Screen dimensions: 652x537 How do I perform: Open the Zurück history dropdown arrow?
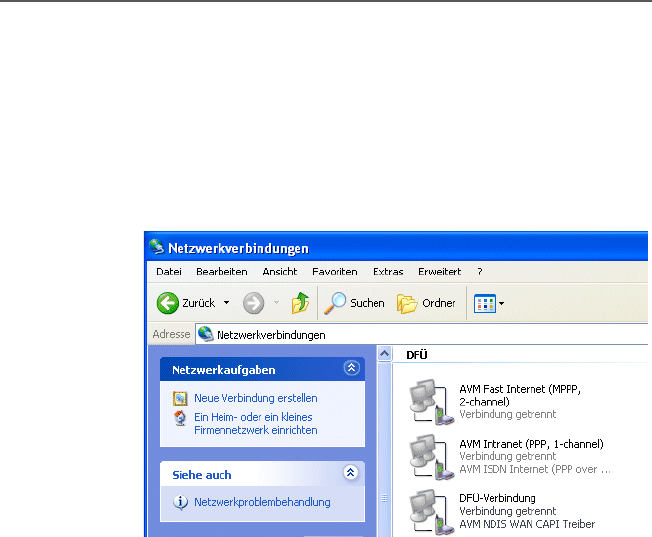click(x=227, y=302)
